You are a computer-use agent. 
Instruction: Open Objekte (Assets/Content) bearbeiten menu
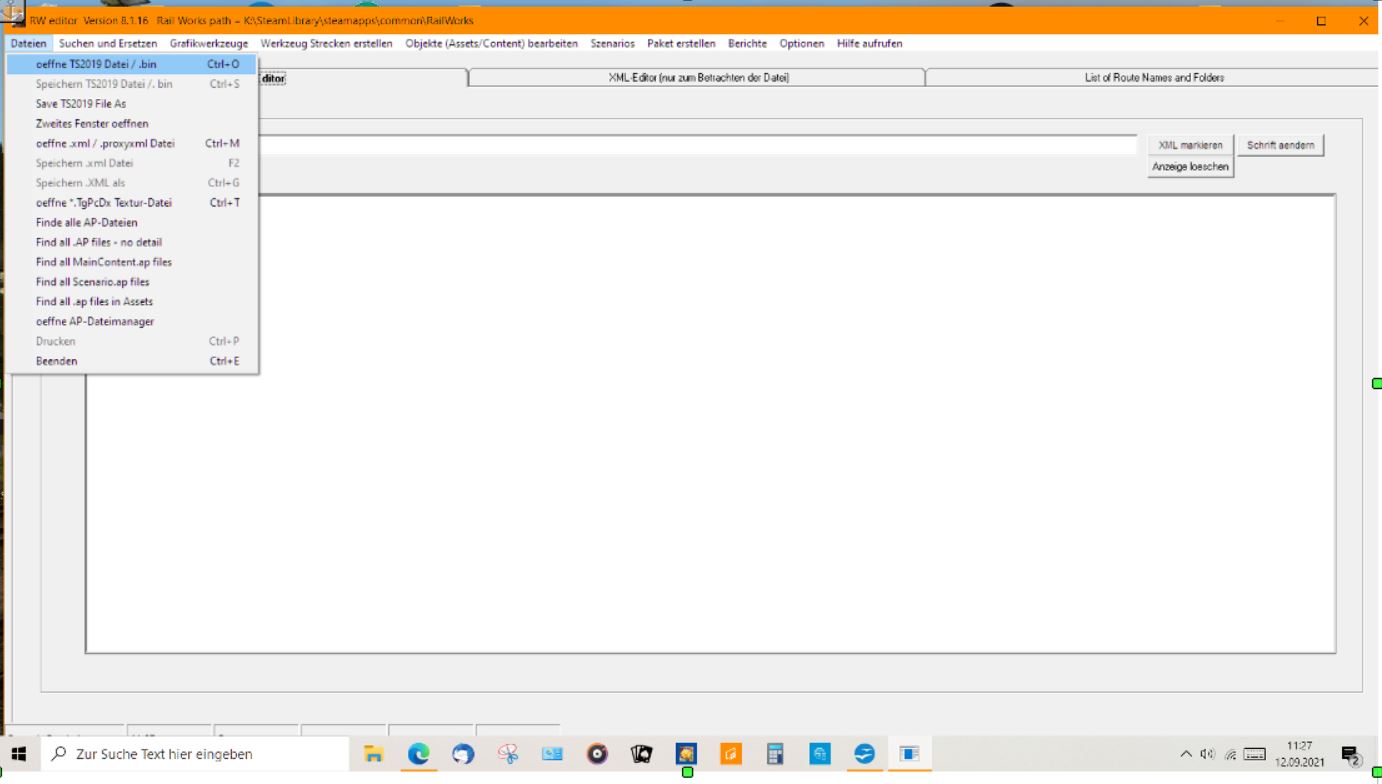pos(492,43)
